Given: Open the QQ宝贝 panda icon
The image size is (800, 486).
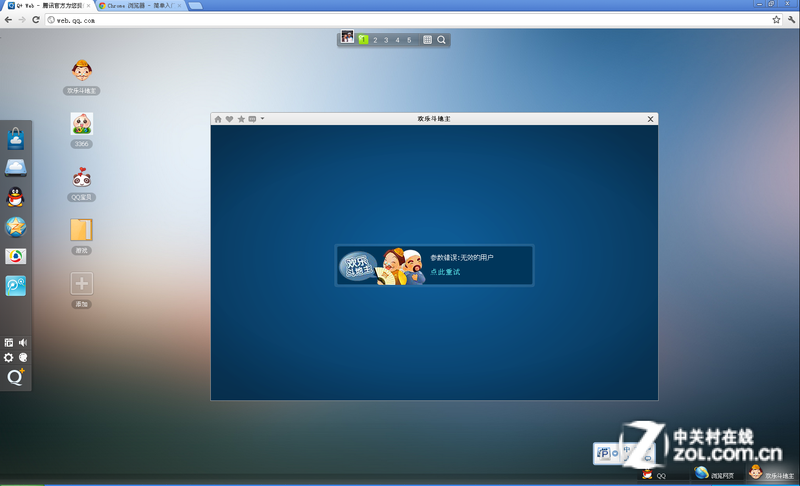Looking at the screenshot, I should [x=82, y=177].
